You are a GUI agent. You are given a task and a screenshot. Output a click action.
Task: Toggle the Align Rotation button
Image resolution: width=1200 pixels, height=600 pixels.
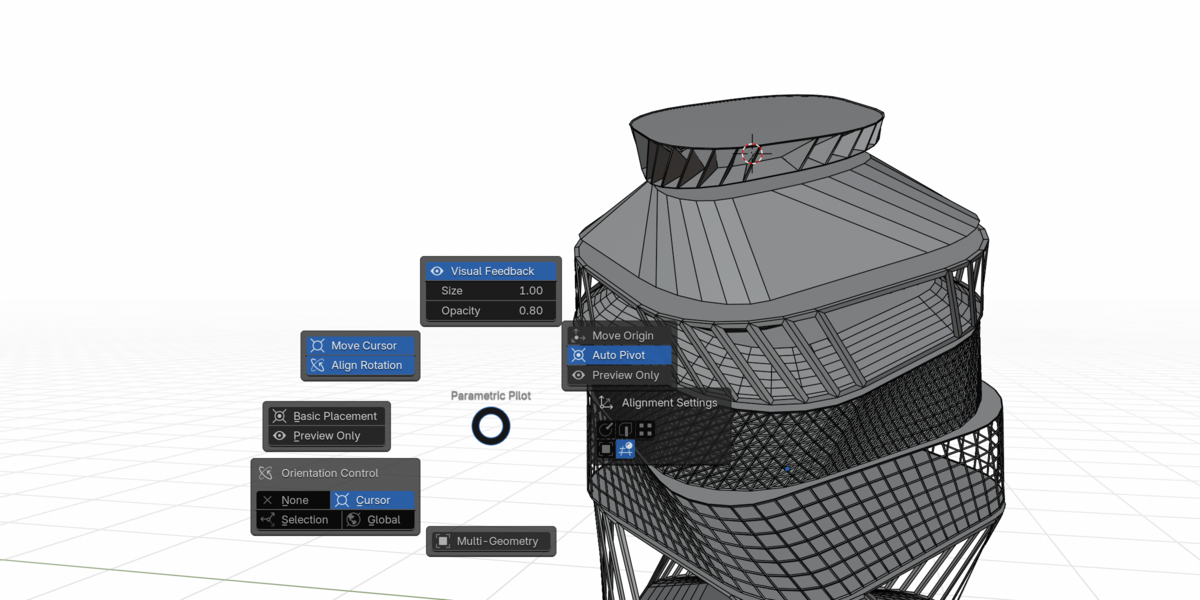(361, 366)
